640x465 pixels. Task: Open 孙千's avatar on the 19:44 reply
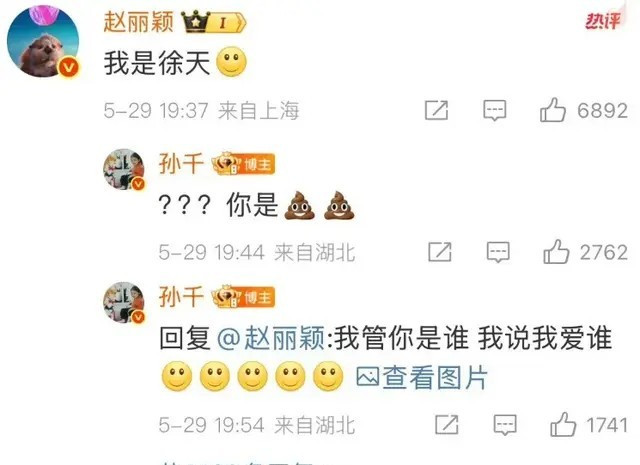click(124, 169)
